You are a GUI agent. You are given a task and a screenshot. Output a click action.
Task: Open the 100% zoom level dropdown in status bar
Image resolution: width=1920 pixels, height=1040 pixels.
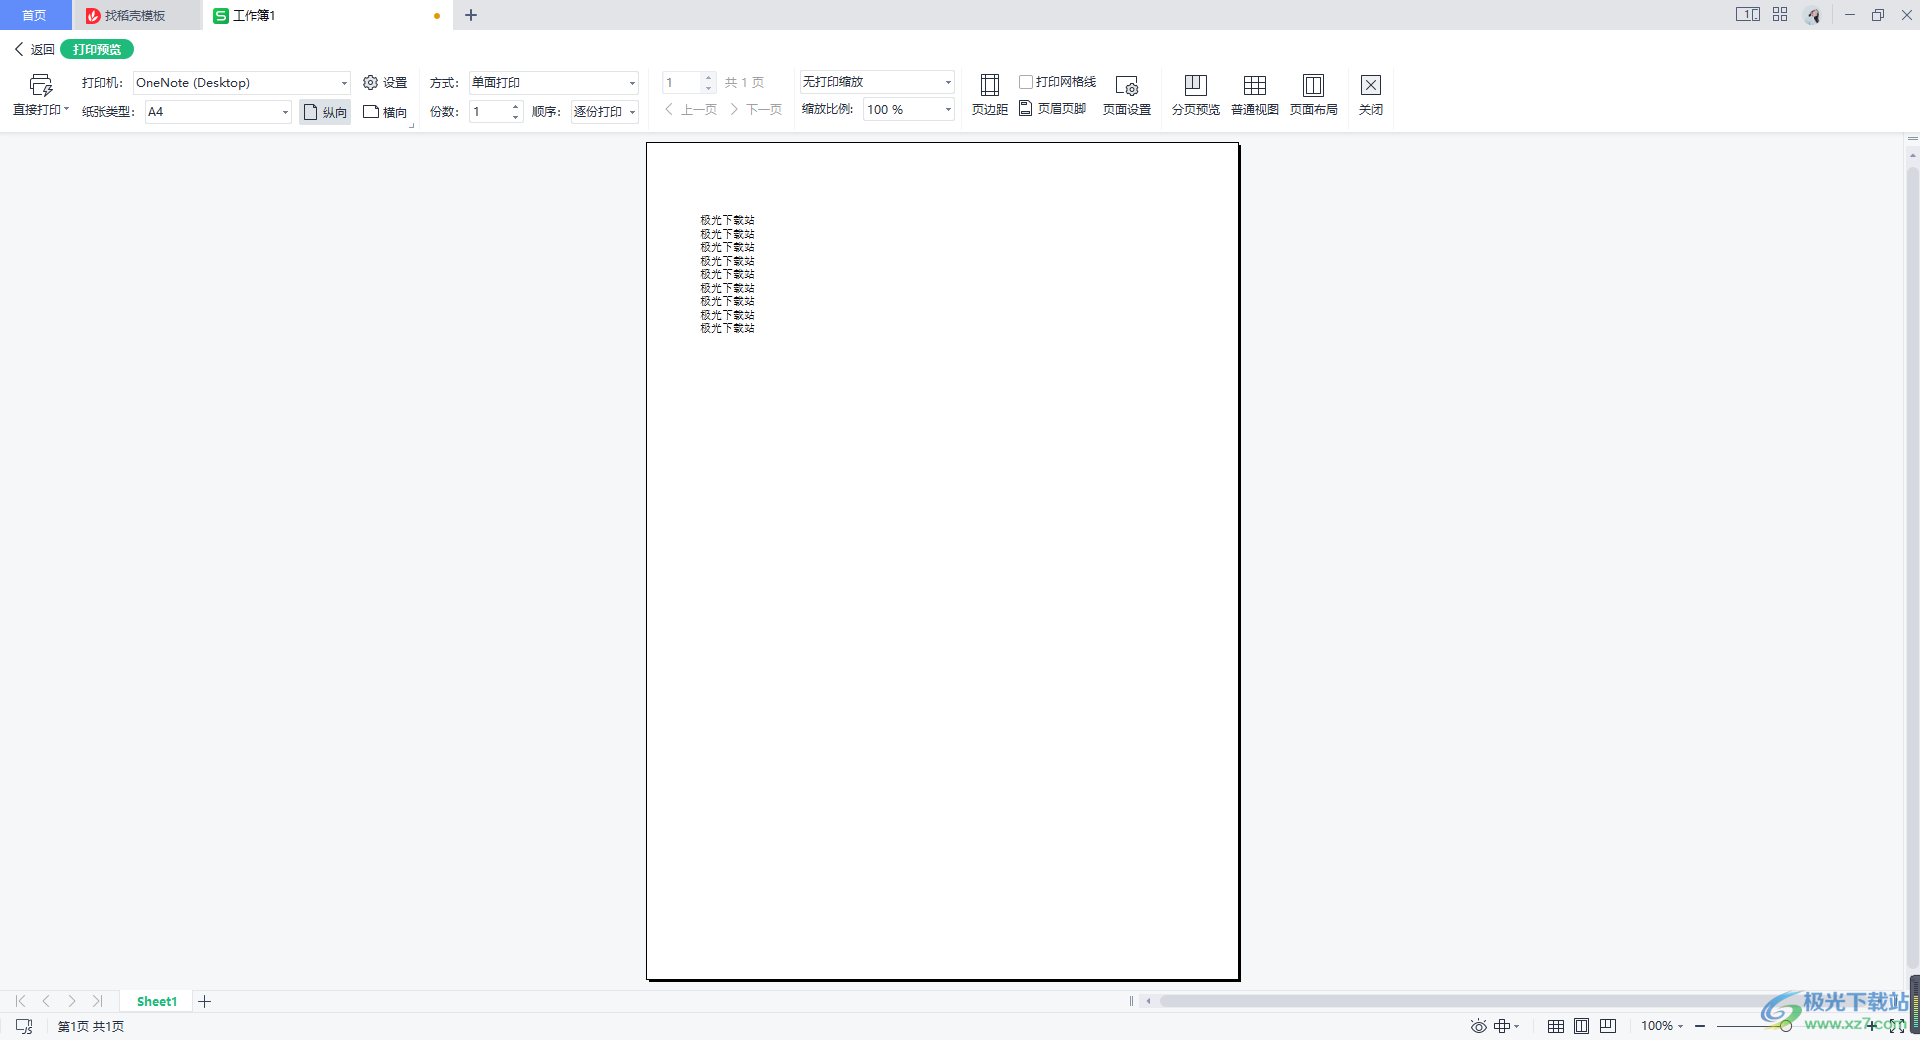[x=1662, y=1026]
